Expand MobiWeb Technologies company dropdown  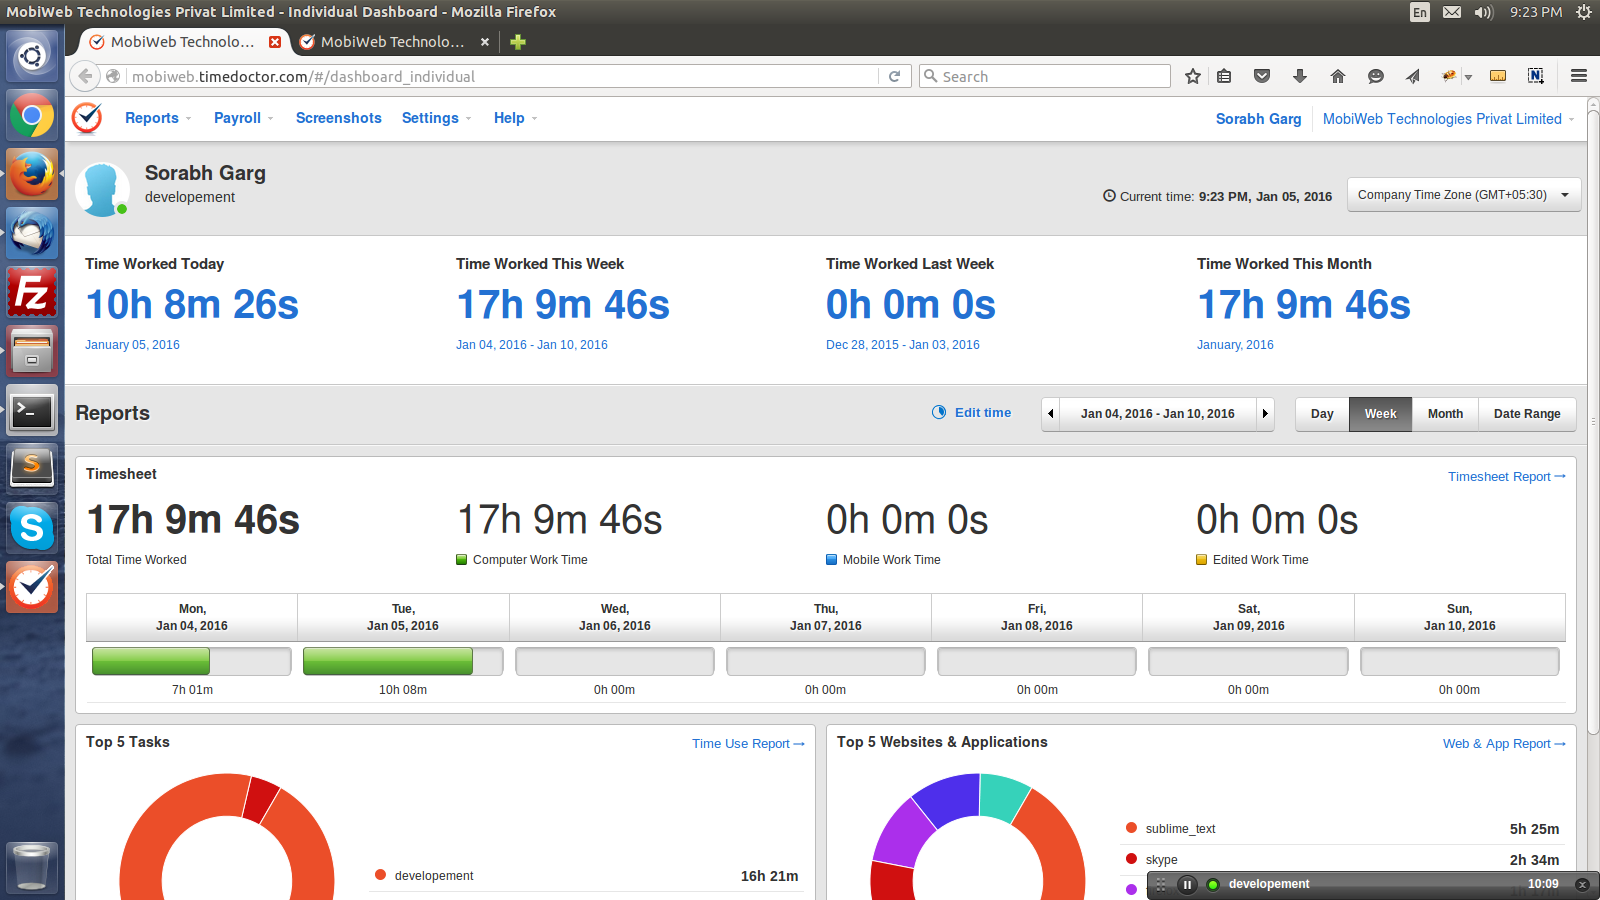coord(1448,119)
